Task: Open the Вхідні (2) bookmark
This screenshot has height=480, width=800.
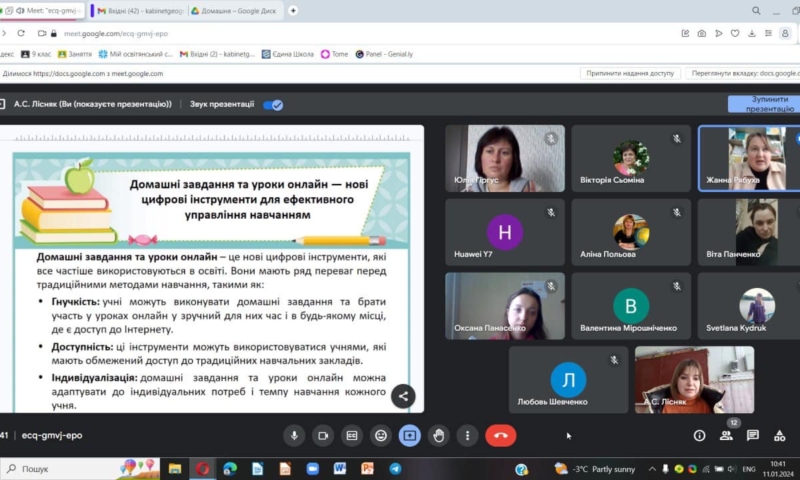Action: pos(217,54)
